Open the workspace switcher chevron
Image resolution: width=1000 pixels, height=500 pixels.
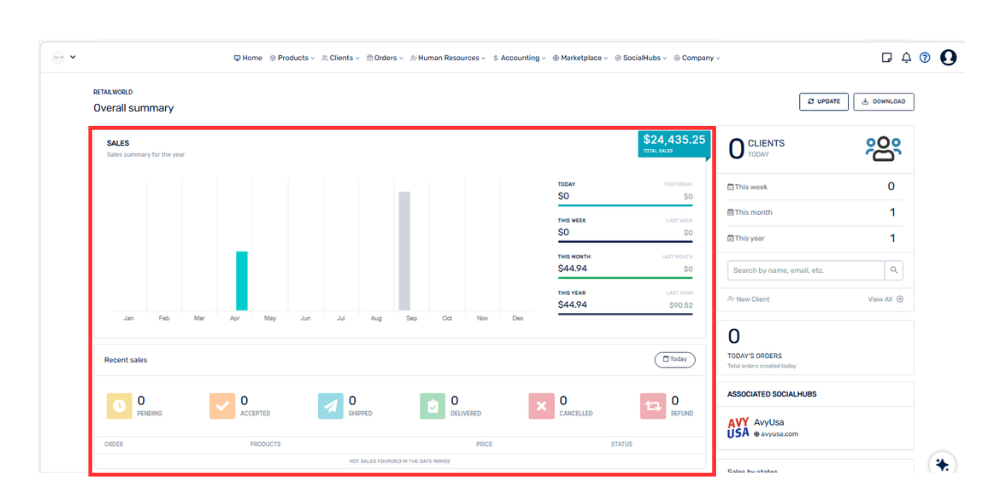click(x=73, y=57)
